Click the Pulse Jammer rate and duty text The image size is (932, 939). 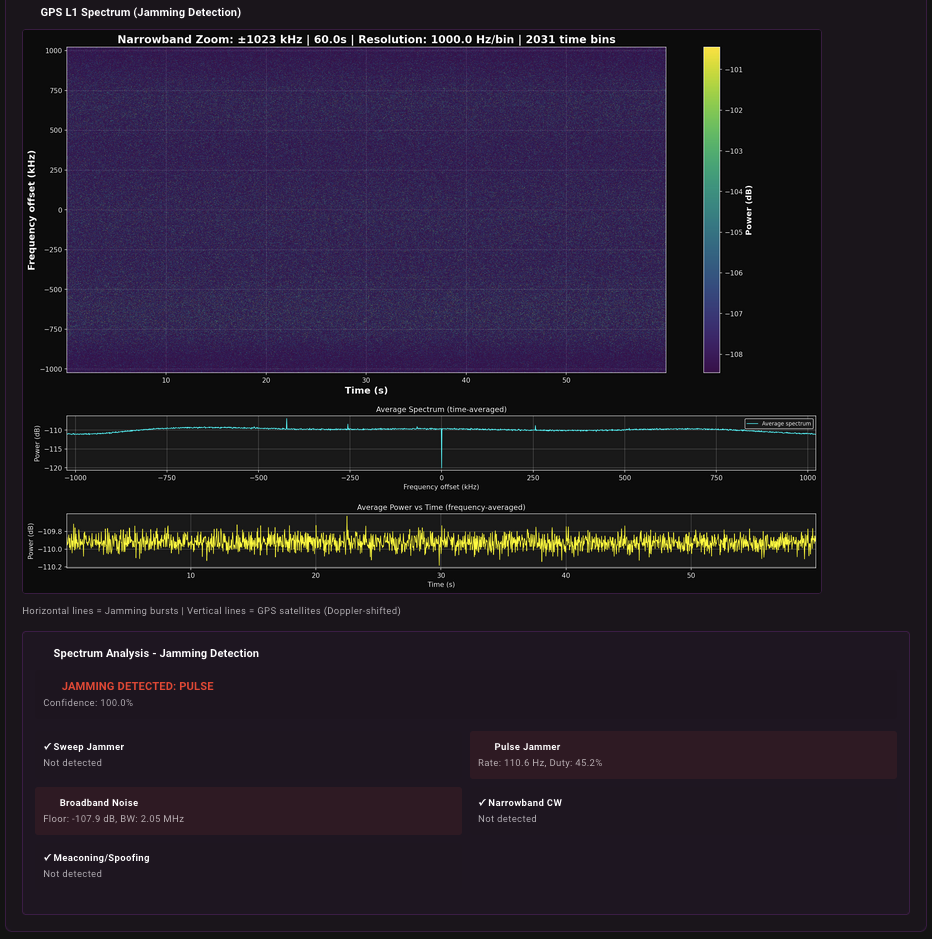(x=540, y=763)
